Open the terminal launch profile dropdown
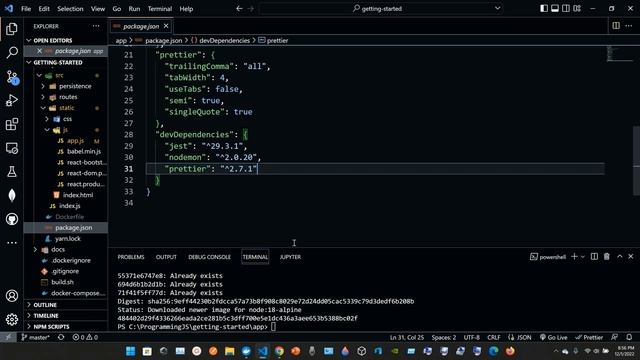 coord(583,257)
